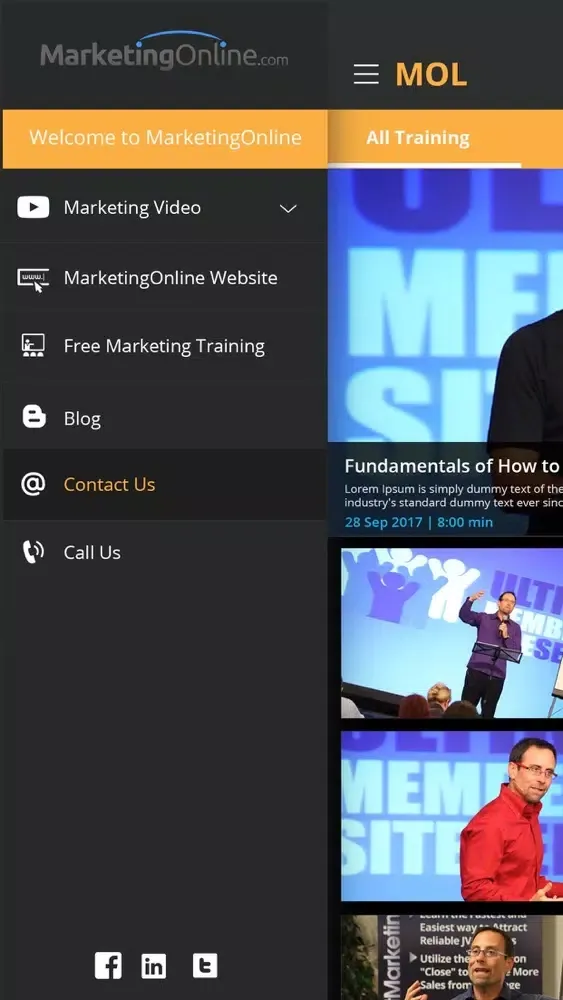The image size is (563, 1000).
Task: Tap the phone handset icon
Action: pyautogui.click(x=33, y=552)
